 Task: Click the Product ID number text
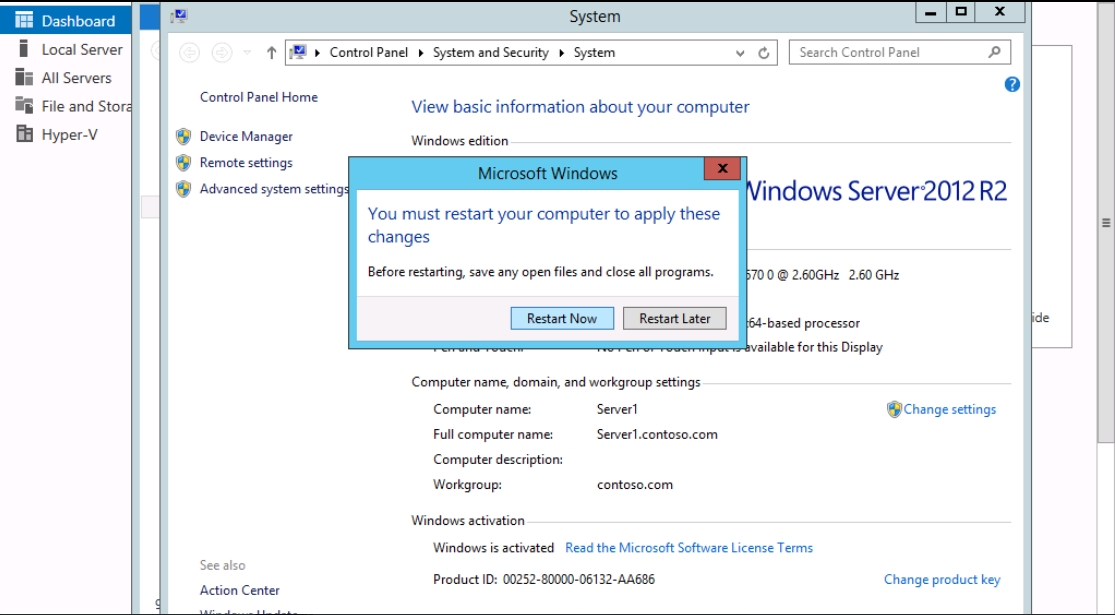[x=579, y=579]
